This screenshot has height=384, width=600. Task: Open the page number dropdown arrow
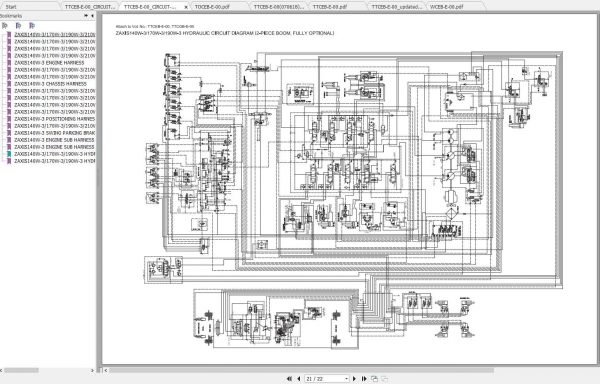click(346, 379)
